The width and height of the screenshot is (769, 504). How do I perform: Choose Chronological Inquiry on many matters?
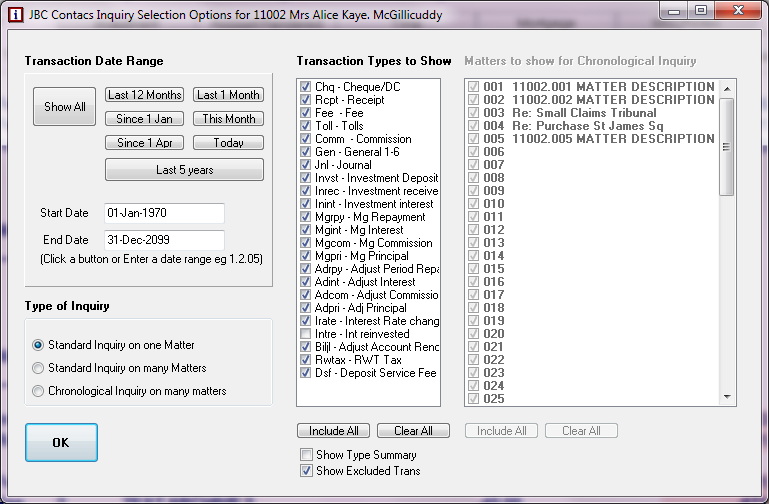tap(39, 391)
